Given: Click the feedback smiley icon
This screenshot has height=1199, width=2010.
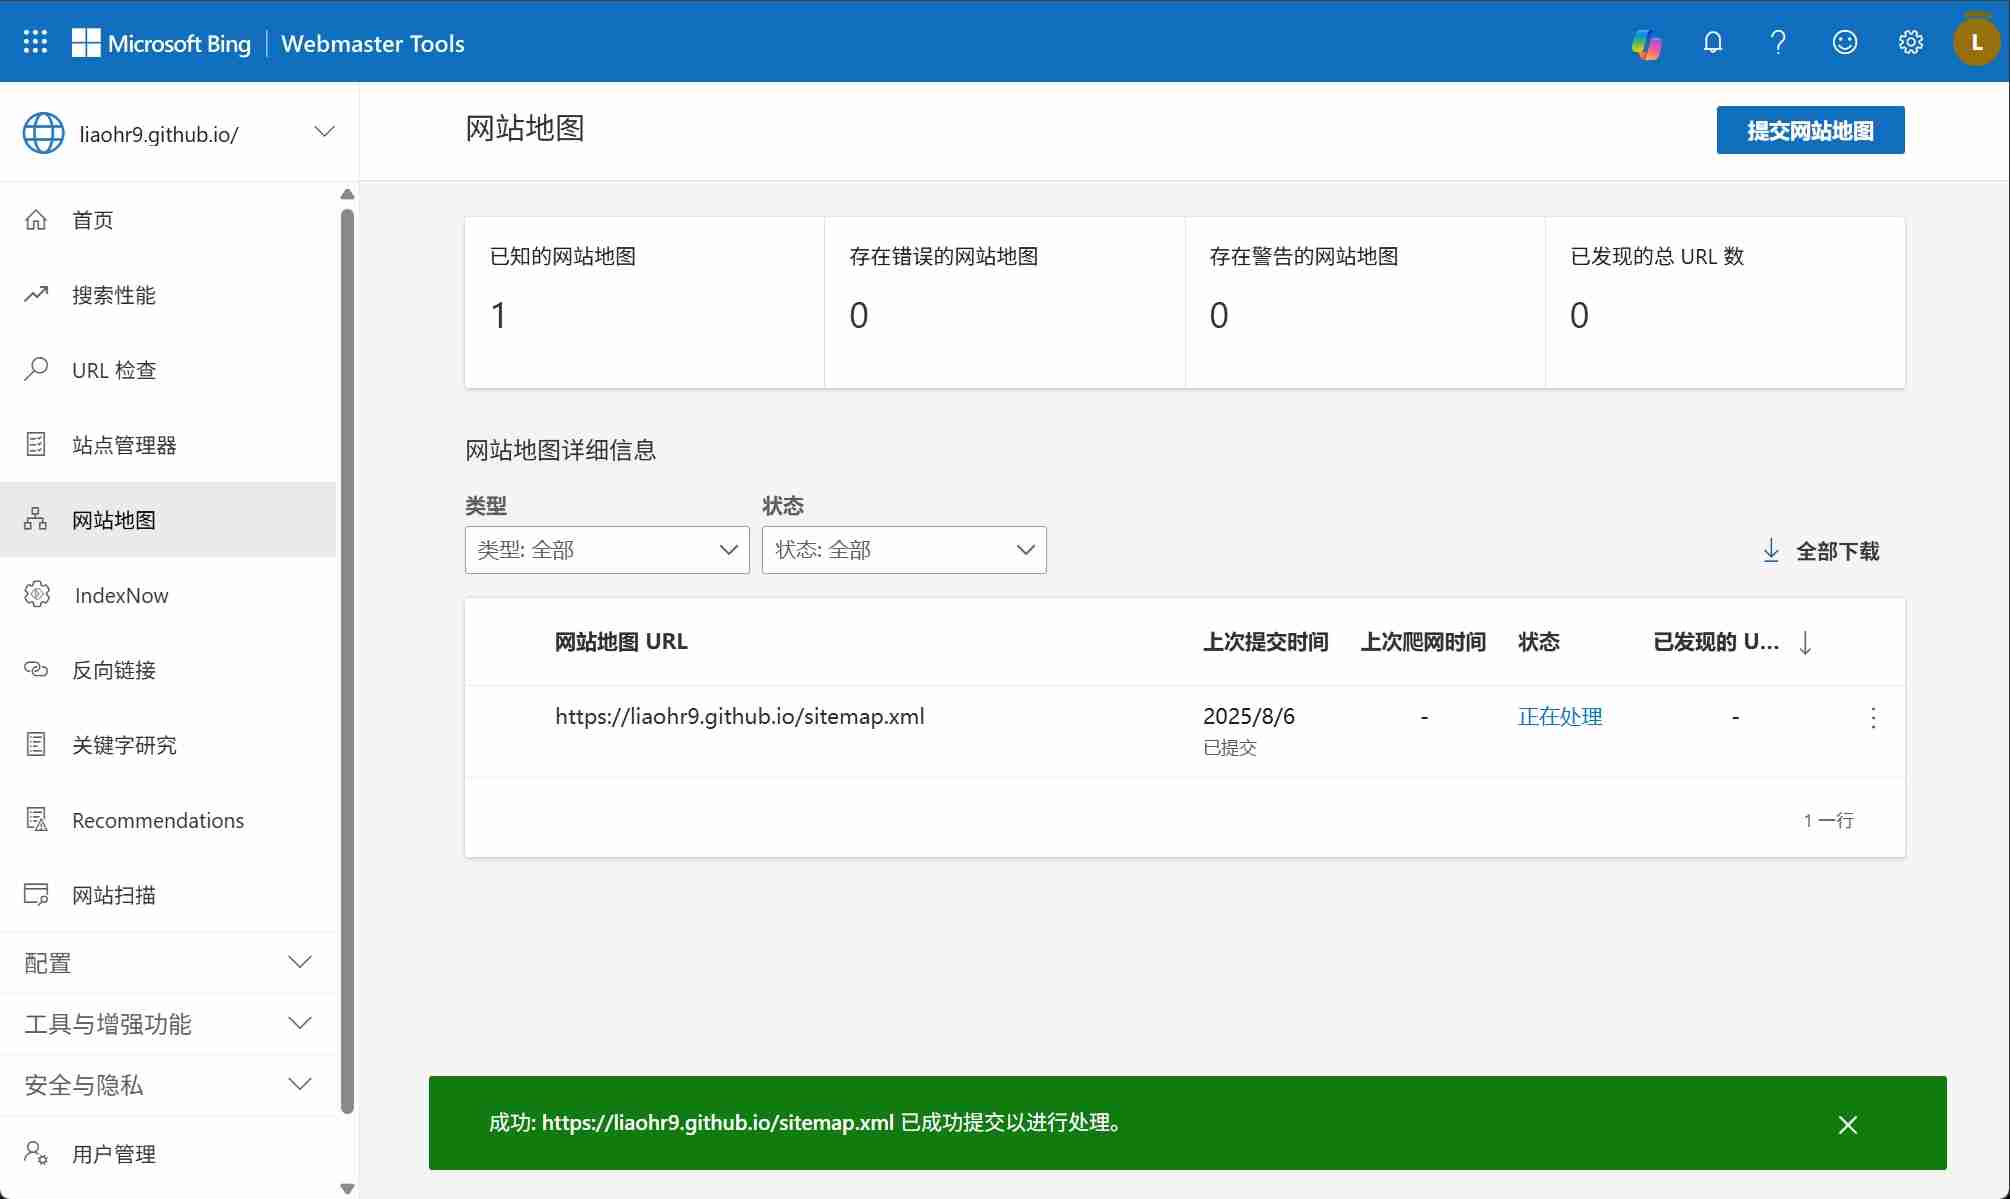Looking at the screenshot, I should [x=1844, y=42].
